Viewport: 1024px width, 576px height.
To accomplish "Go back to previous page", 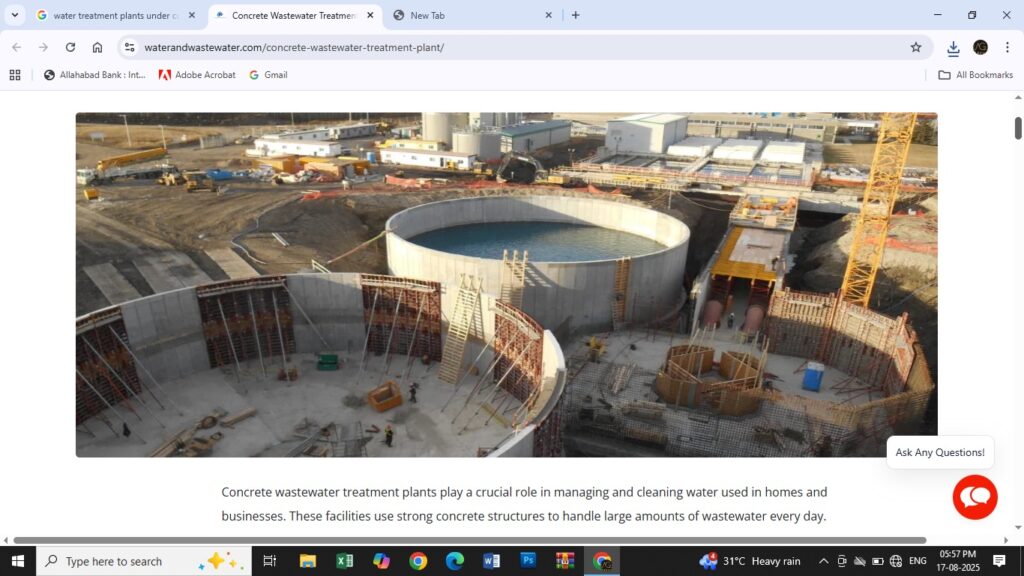I will (16, 47).
